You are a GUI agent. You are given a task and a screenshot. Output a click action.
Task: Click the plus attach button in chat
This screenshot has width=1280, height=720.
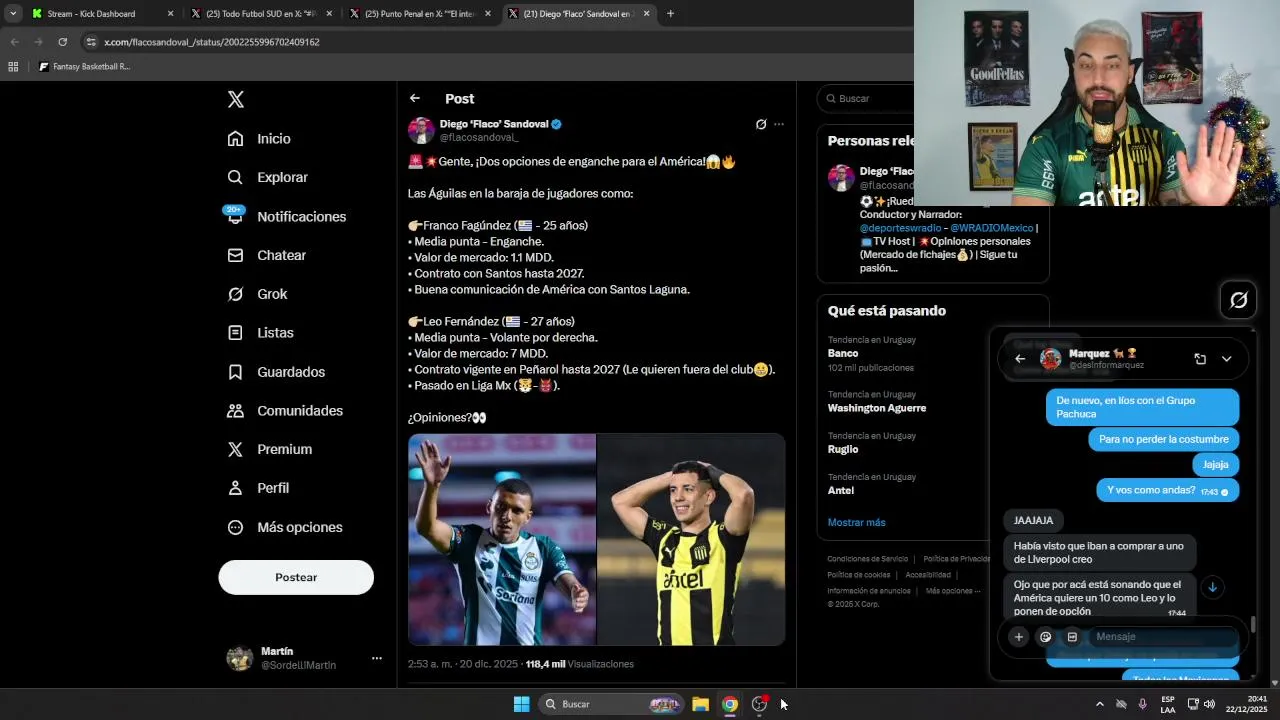pos(1018,637)
